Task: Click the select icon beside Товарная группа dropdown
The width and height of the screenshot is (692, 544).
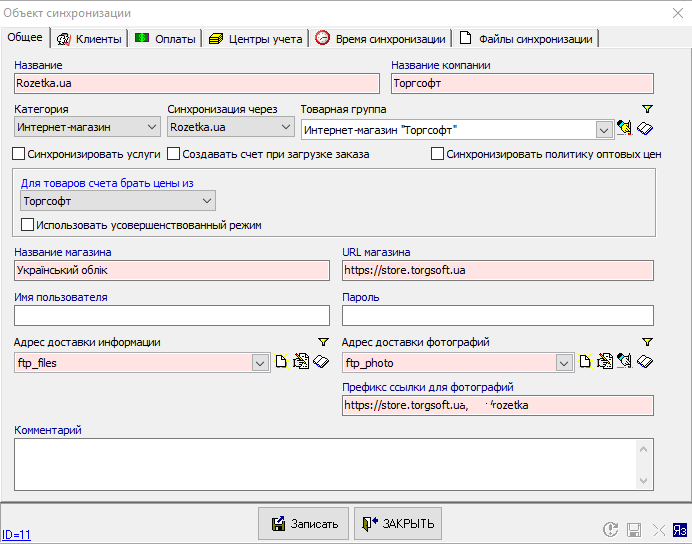Action: click(625, 128)
